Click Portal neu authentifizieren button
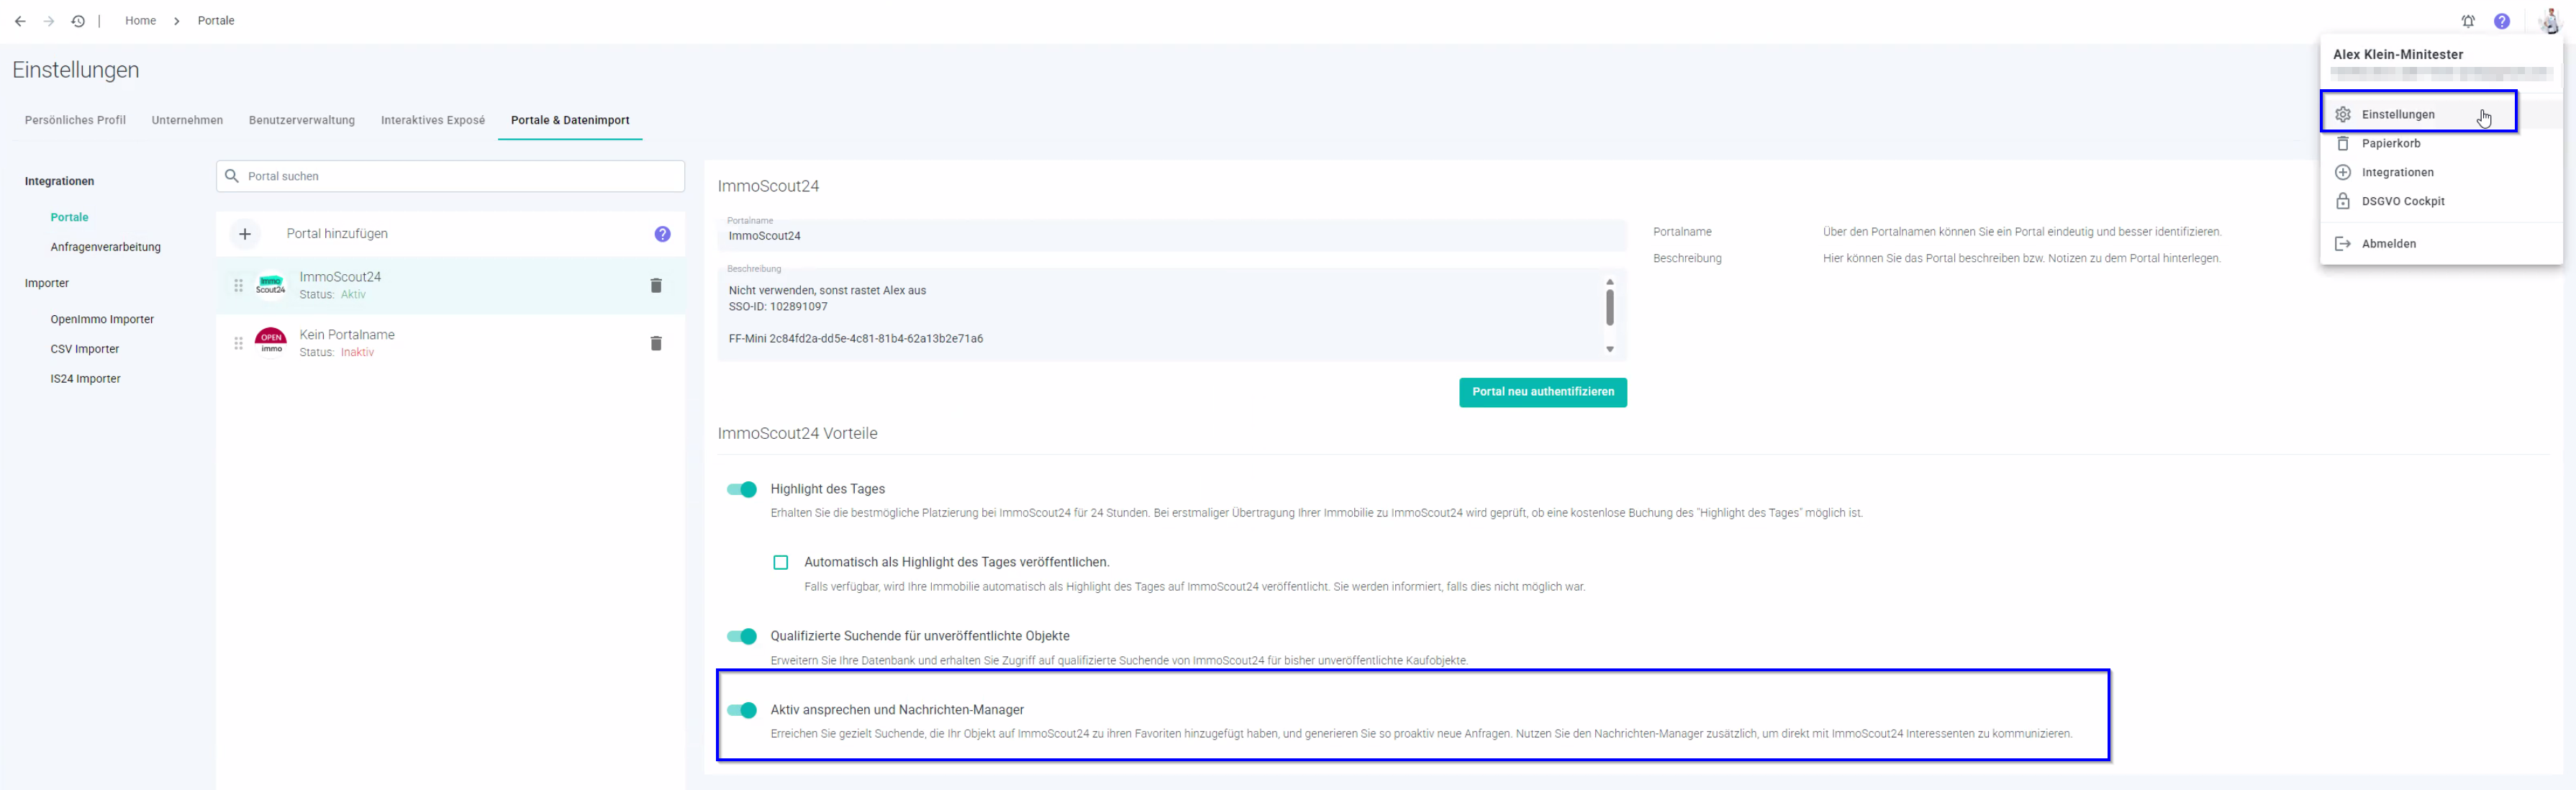 coord(1542,392)
